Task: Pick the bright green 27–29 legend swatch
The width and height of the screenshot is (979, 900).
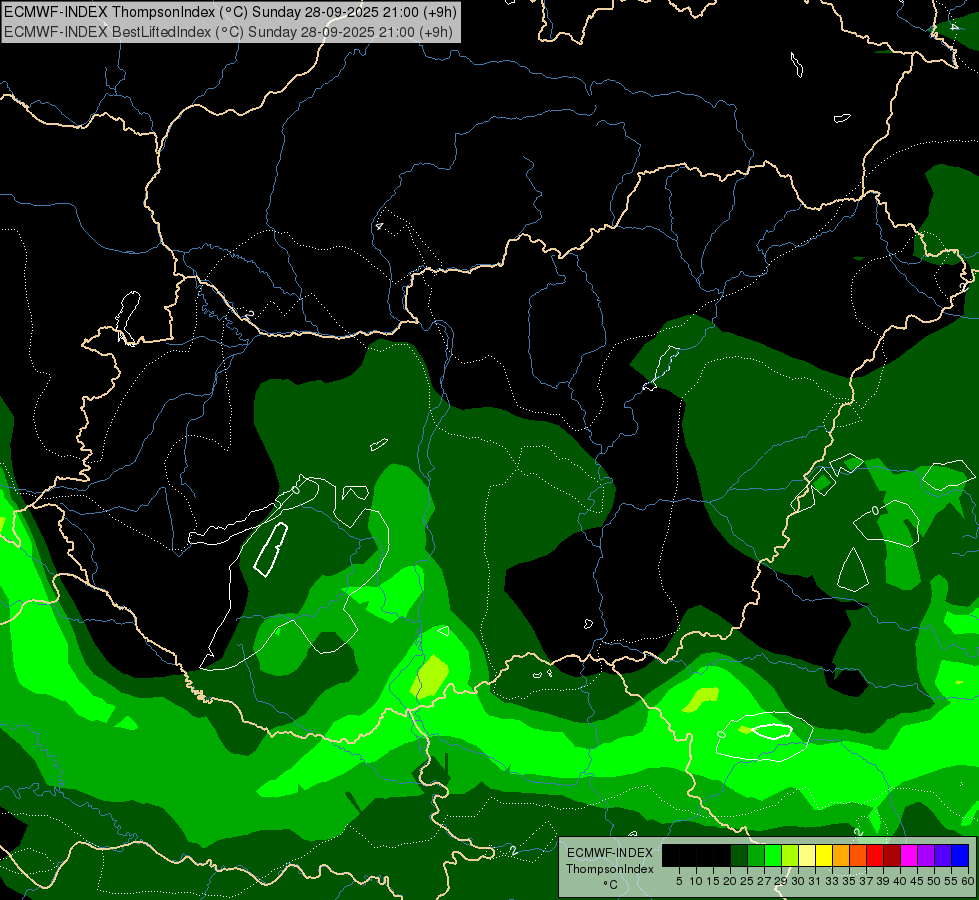Action: [x=773, y=856]
